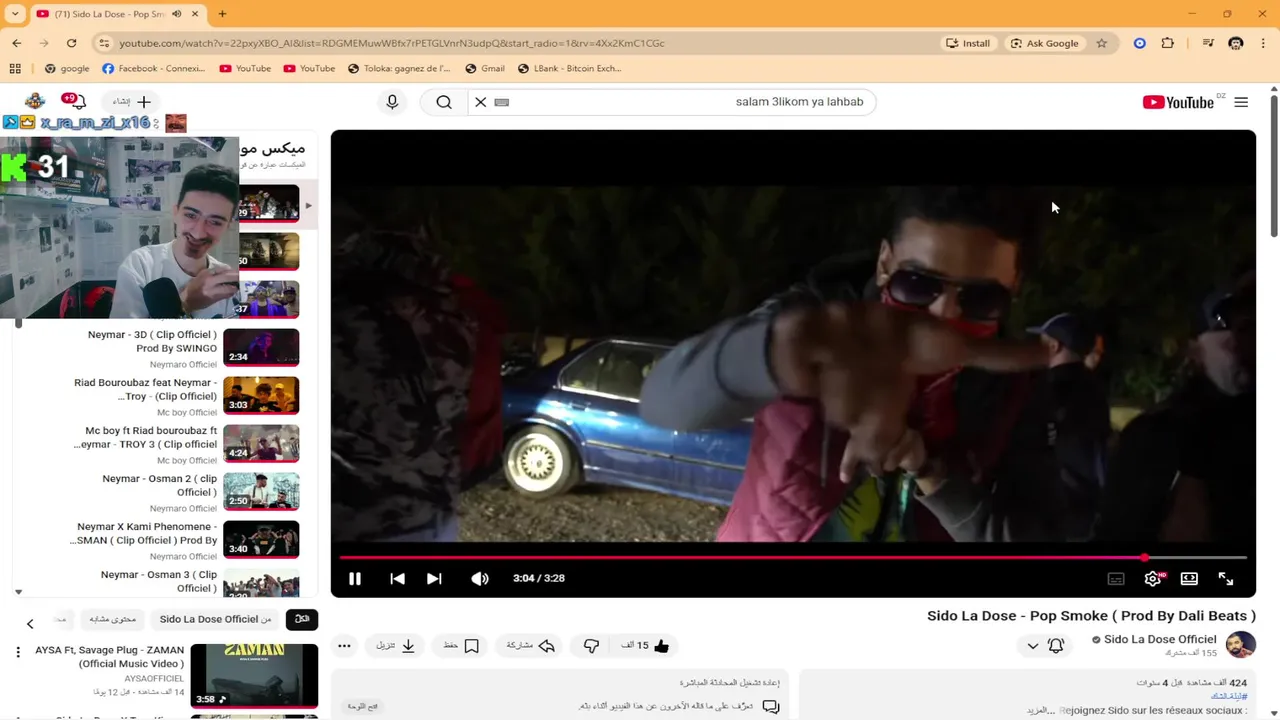Like the video with thumbs up

(x=646, y=646)
